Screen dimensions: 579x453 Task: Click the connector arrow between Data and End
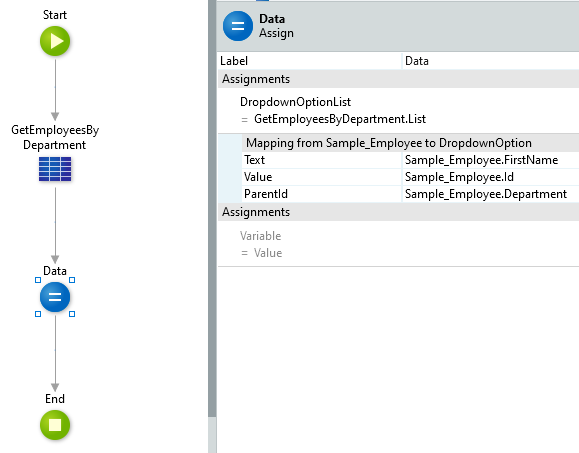pos(55,353)
